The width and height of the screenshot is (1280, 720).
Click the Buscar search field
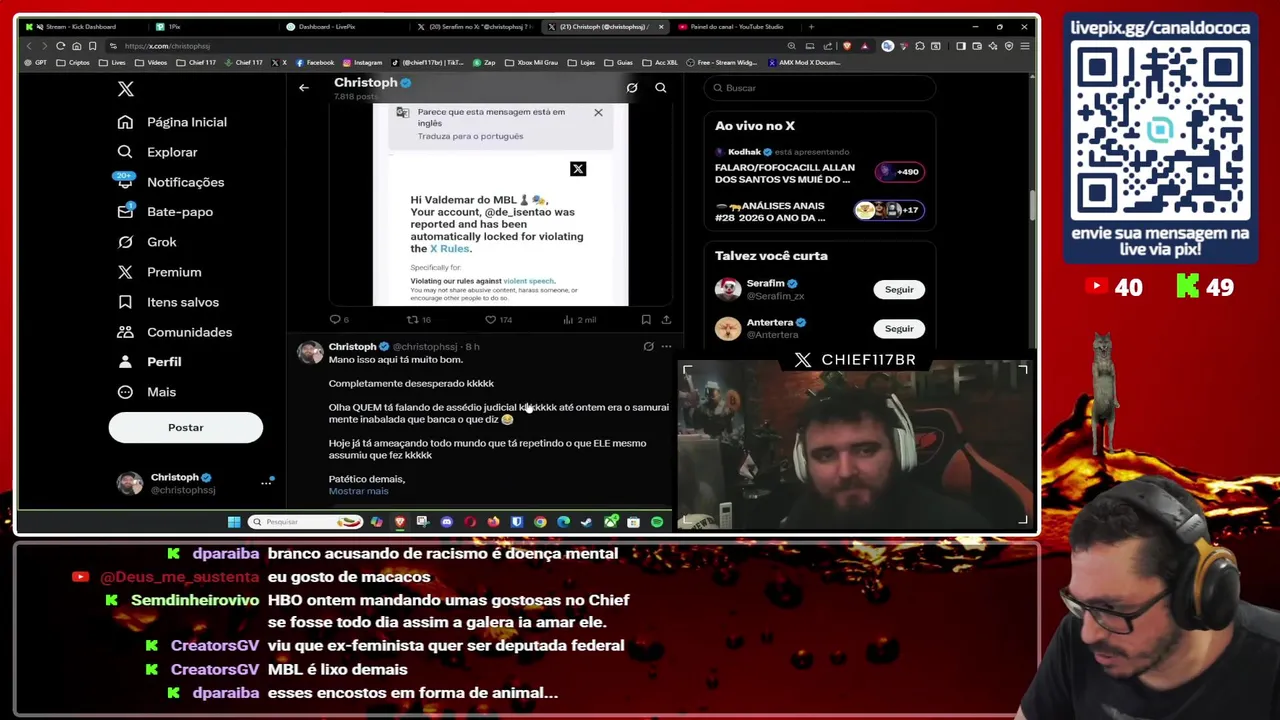(820, 88)
